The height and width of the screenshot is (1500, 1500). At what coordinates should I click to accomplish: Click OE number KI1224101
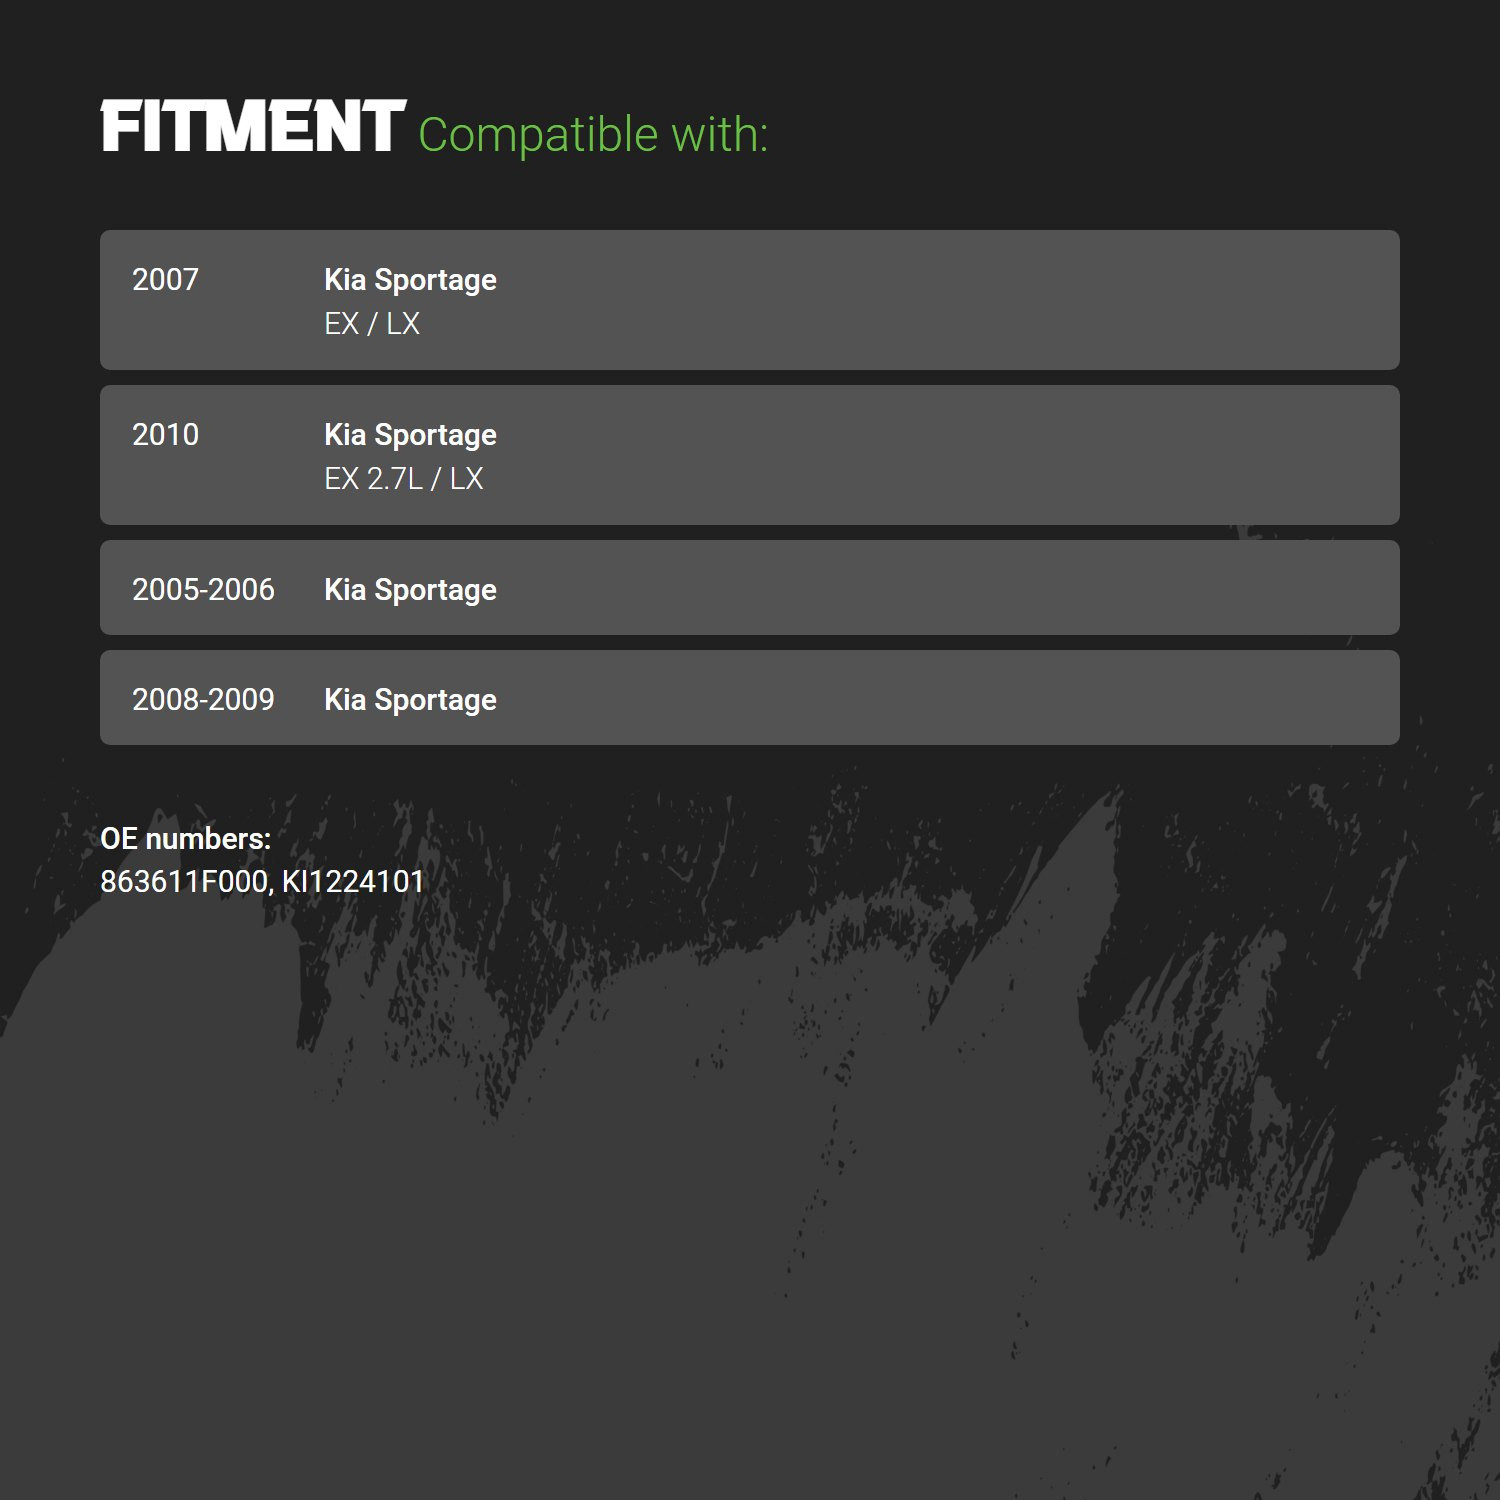[353, 881]
